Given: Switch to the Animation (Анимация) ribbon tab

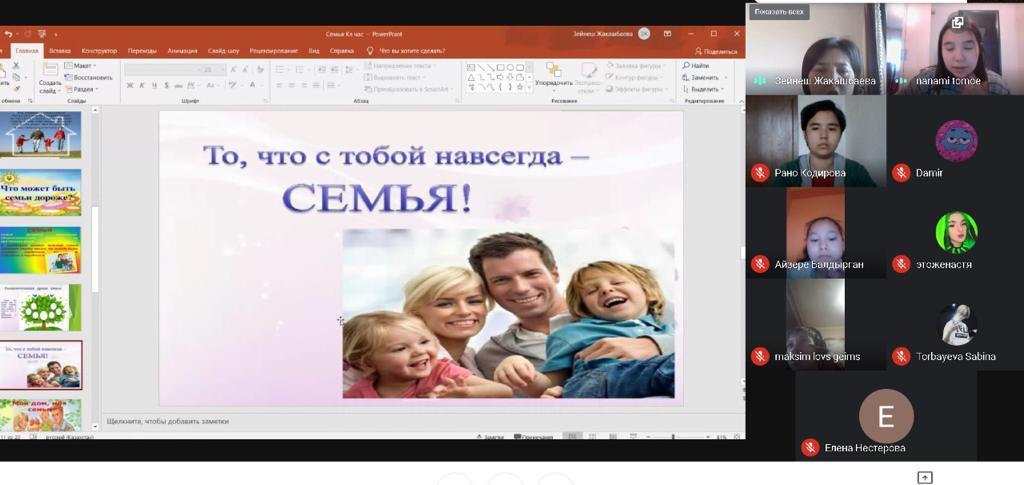Looking at the screenshot, I should [182, 50].
